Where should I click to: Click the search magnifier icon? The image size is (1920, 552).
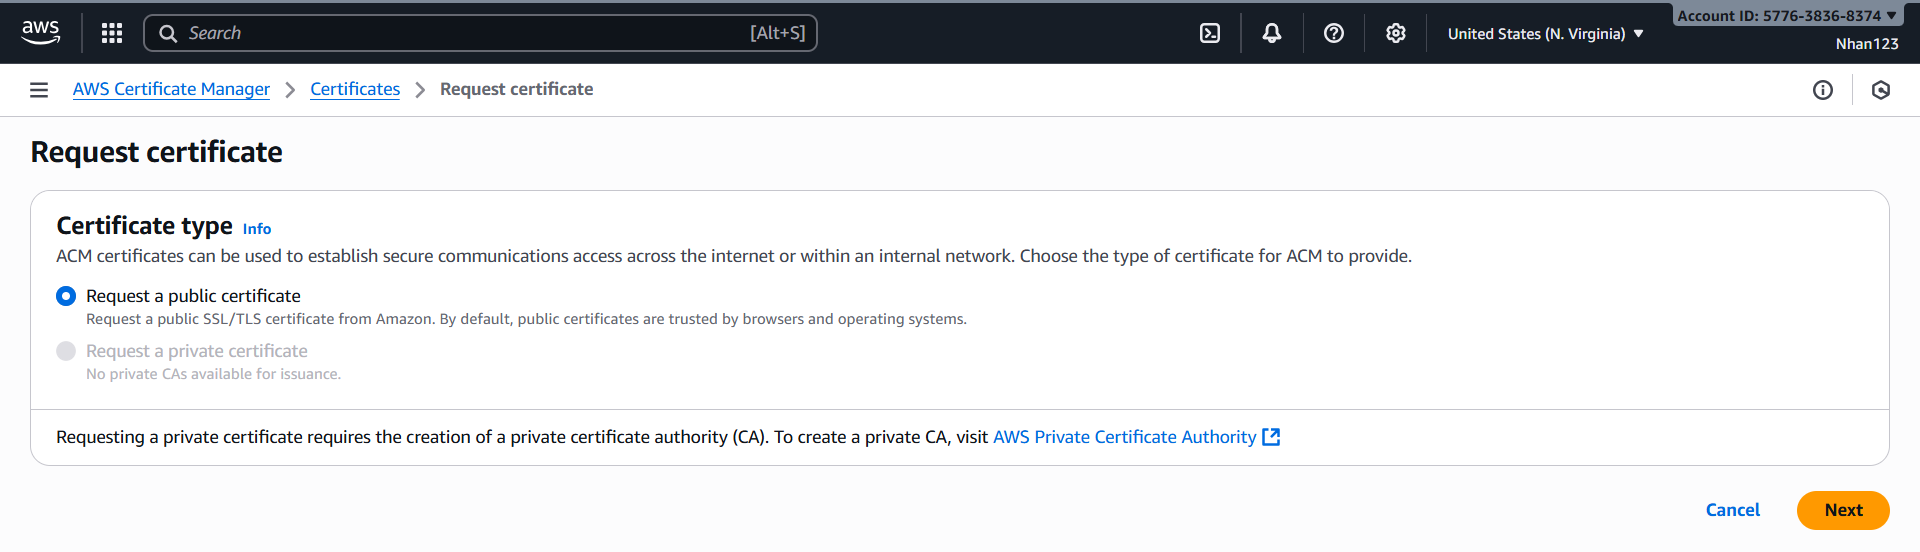click(168, 33)
